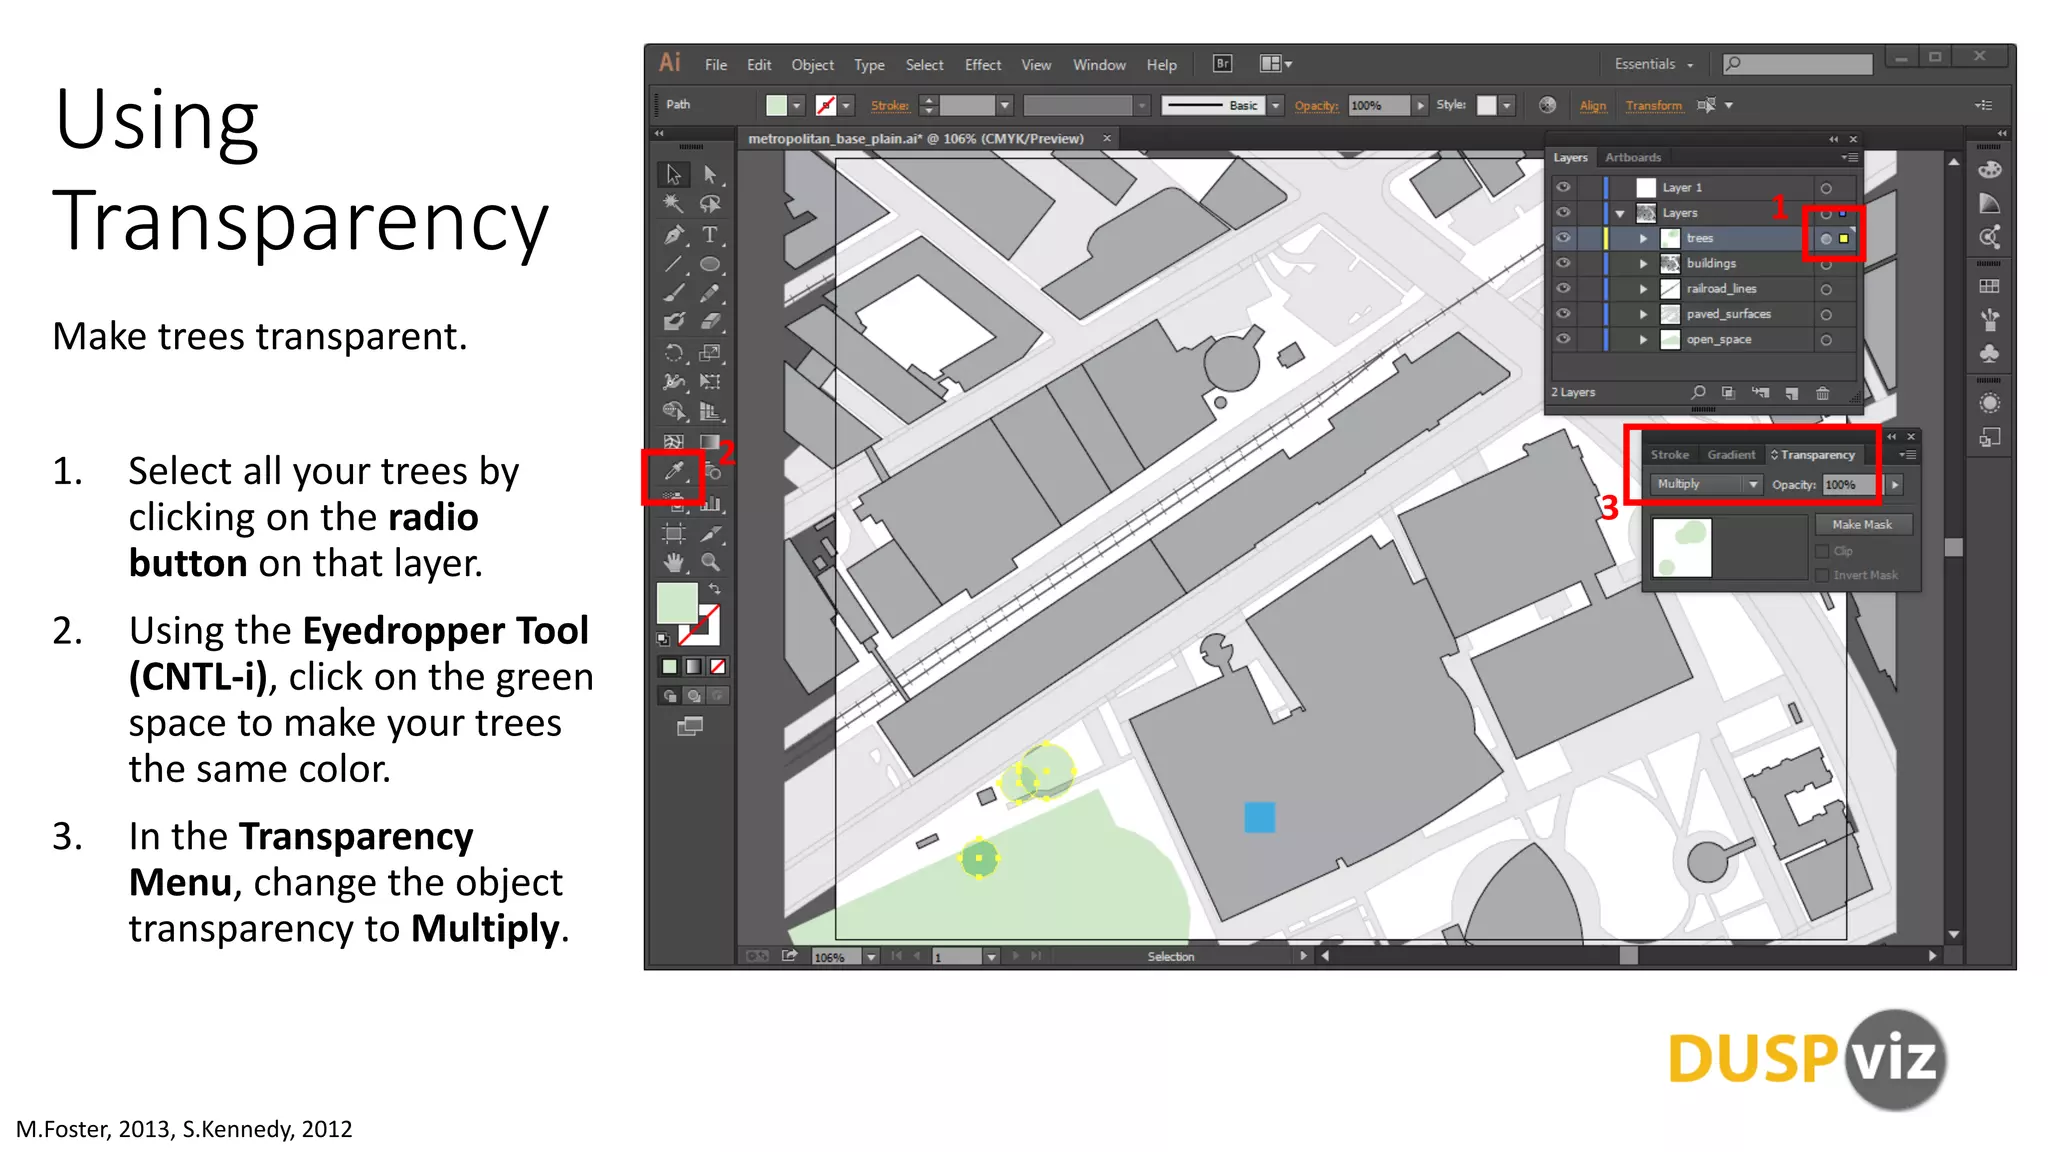This screenshot has width=2048, height=1152.
Task: Hide the open_space layer eye icon
Action: click(x=1563, y=338)
